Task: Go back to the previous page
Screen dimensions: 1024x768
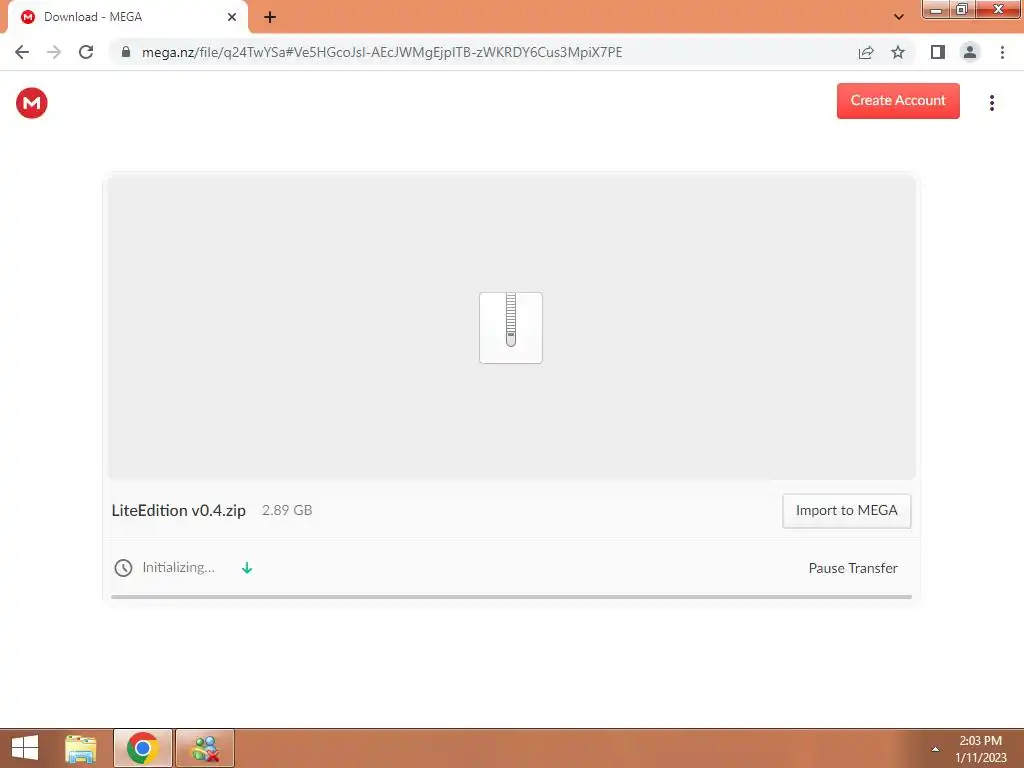Action: [x=22, y=52]
